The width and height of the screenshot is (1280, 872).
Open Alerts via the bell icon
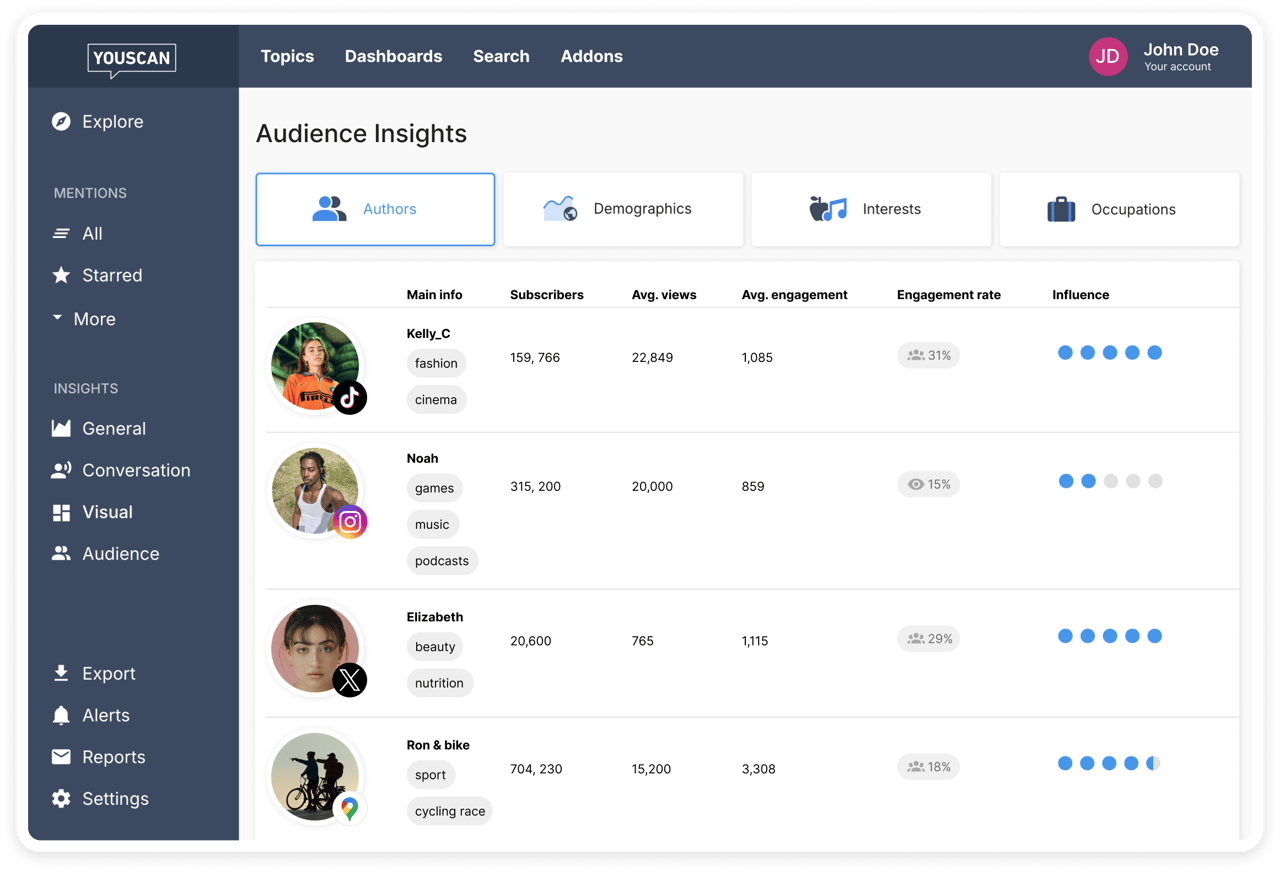coord(61,715)
